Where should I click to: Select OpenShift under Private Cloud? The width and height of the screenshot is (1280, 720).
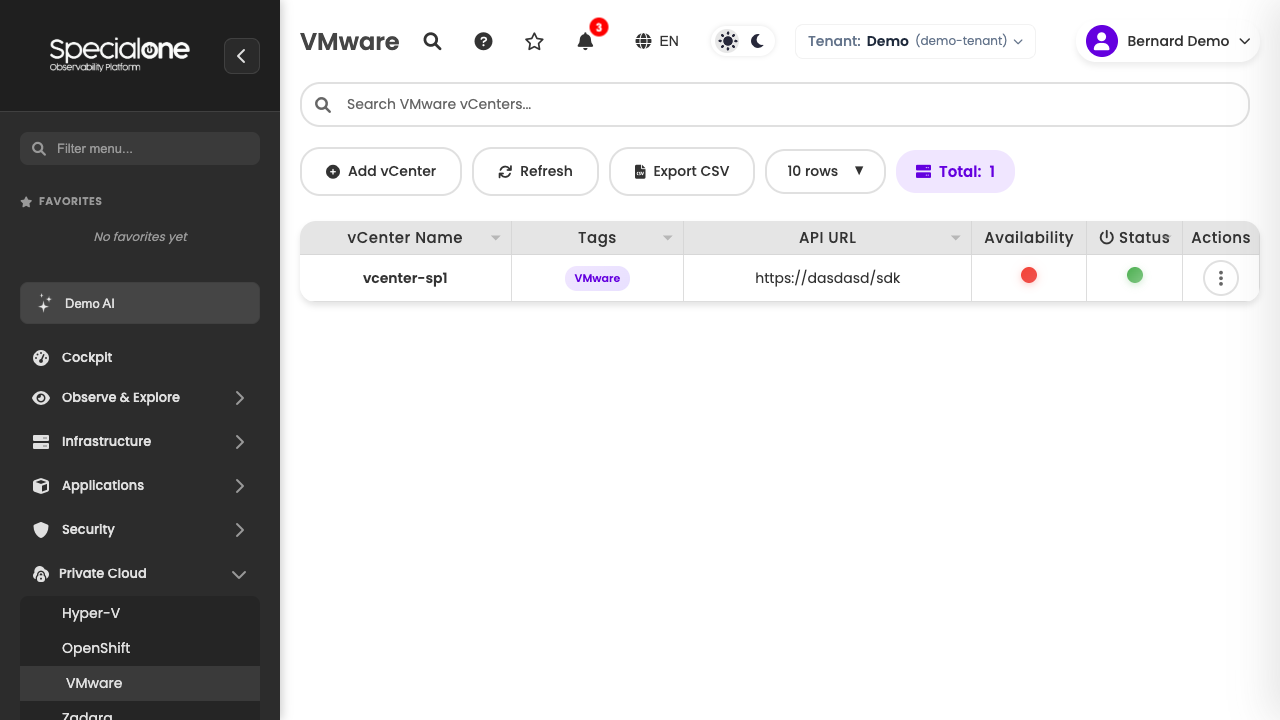click(x=140, y=648)
